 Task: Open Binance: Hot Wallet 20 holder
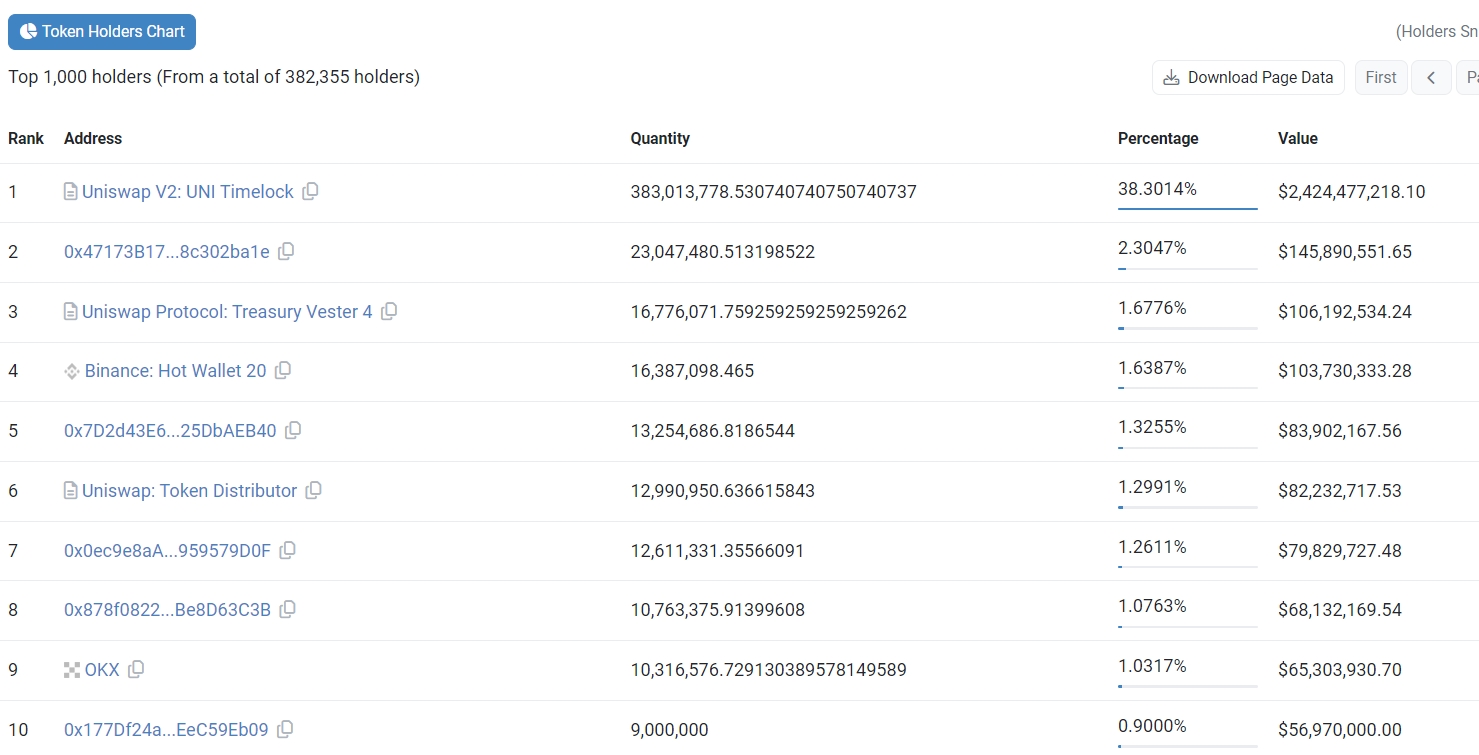click(x=176, y=370)
